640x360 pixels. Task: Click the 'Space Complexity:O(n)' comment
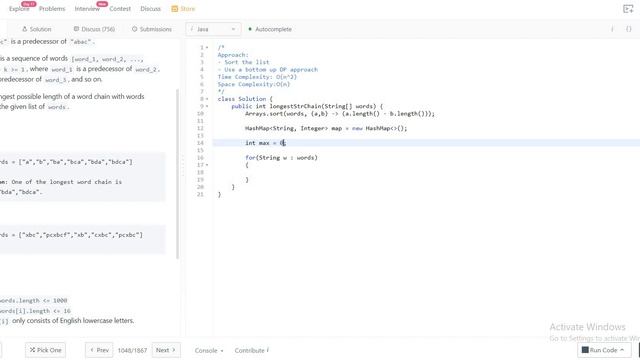click(x=253, y=84)
